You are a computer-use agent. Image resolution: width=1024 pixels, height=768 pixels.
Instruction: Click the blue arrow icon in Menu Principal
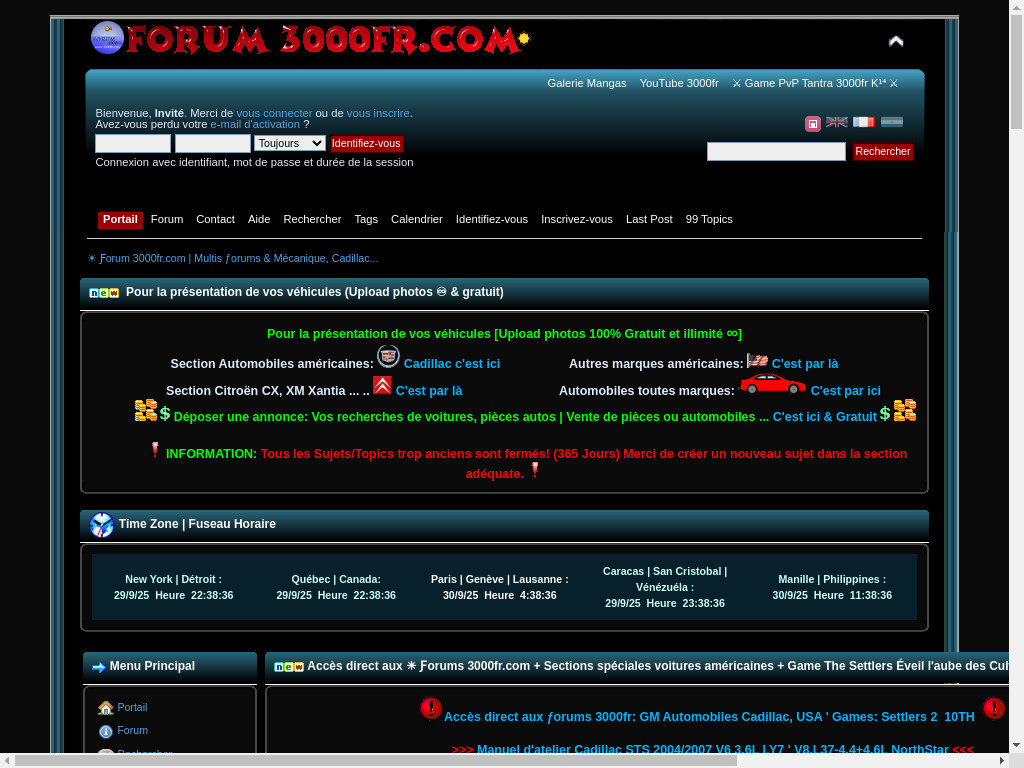coord(99,667)
